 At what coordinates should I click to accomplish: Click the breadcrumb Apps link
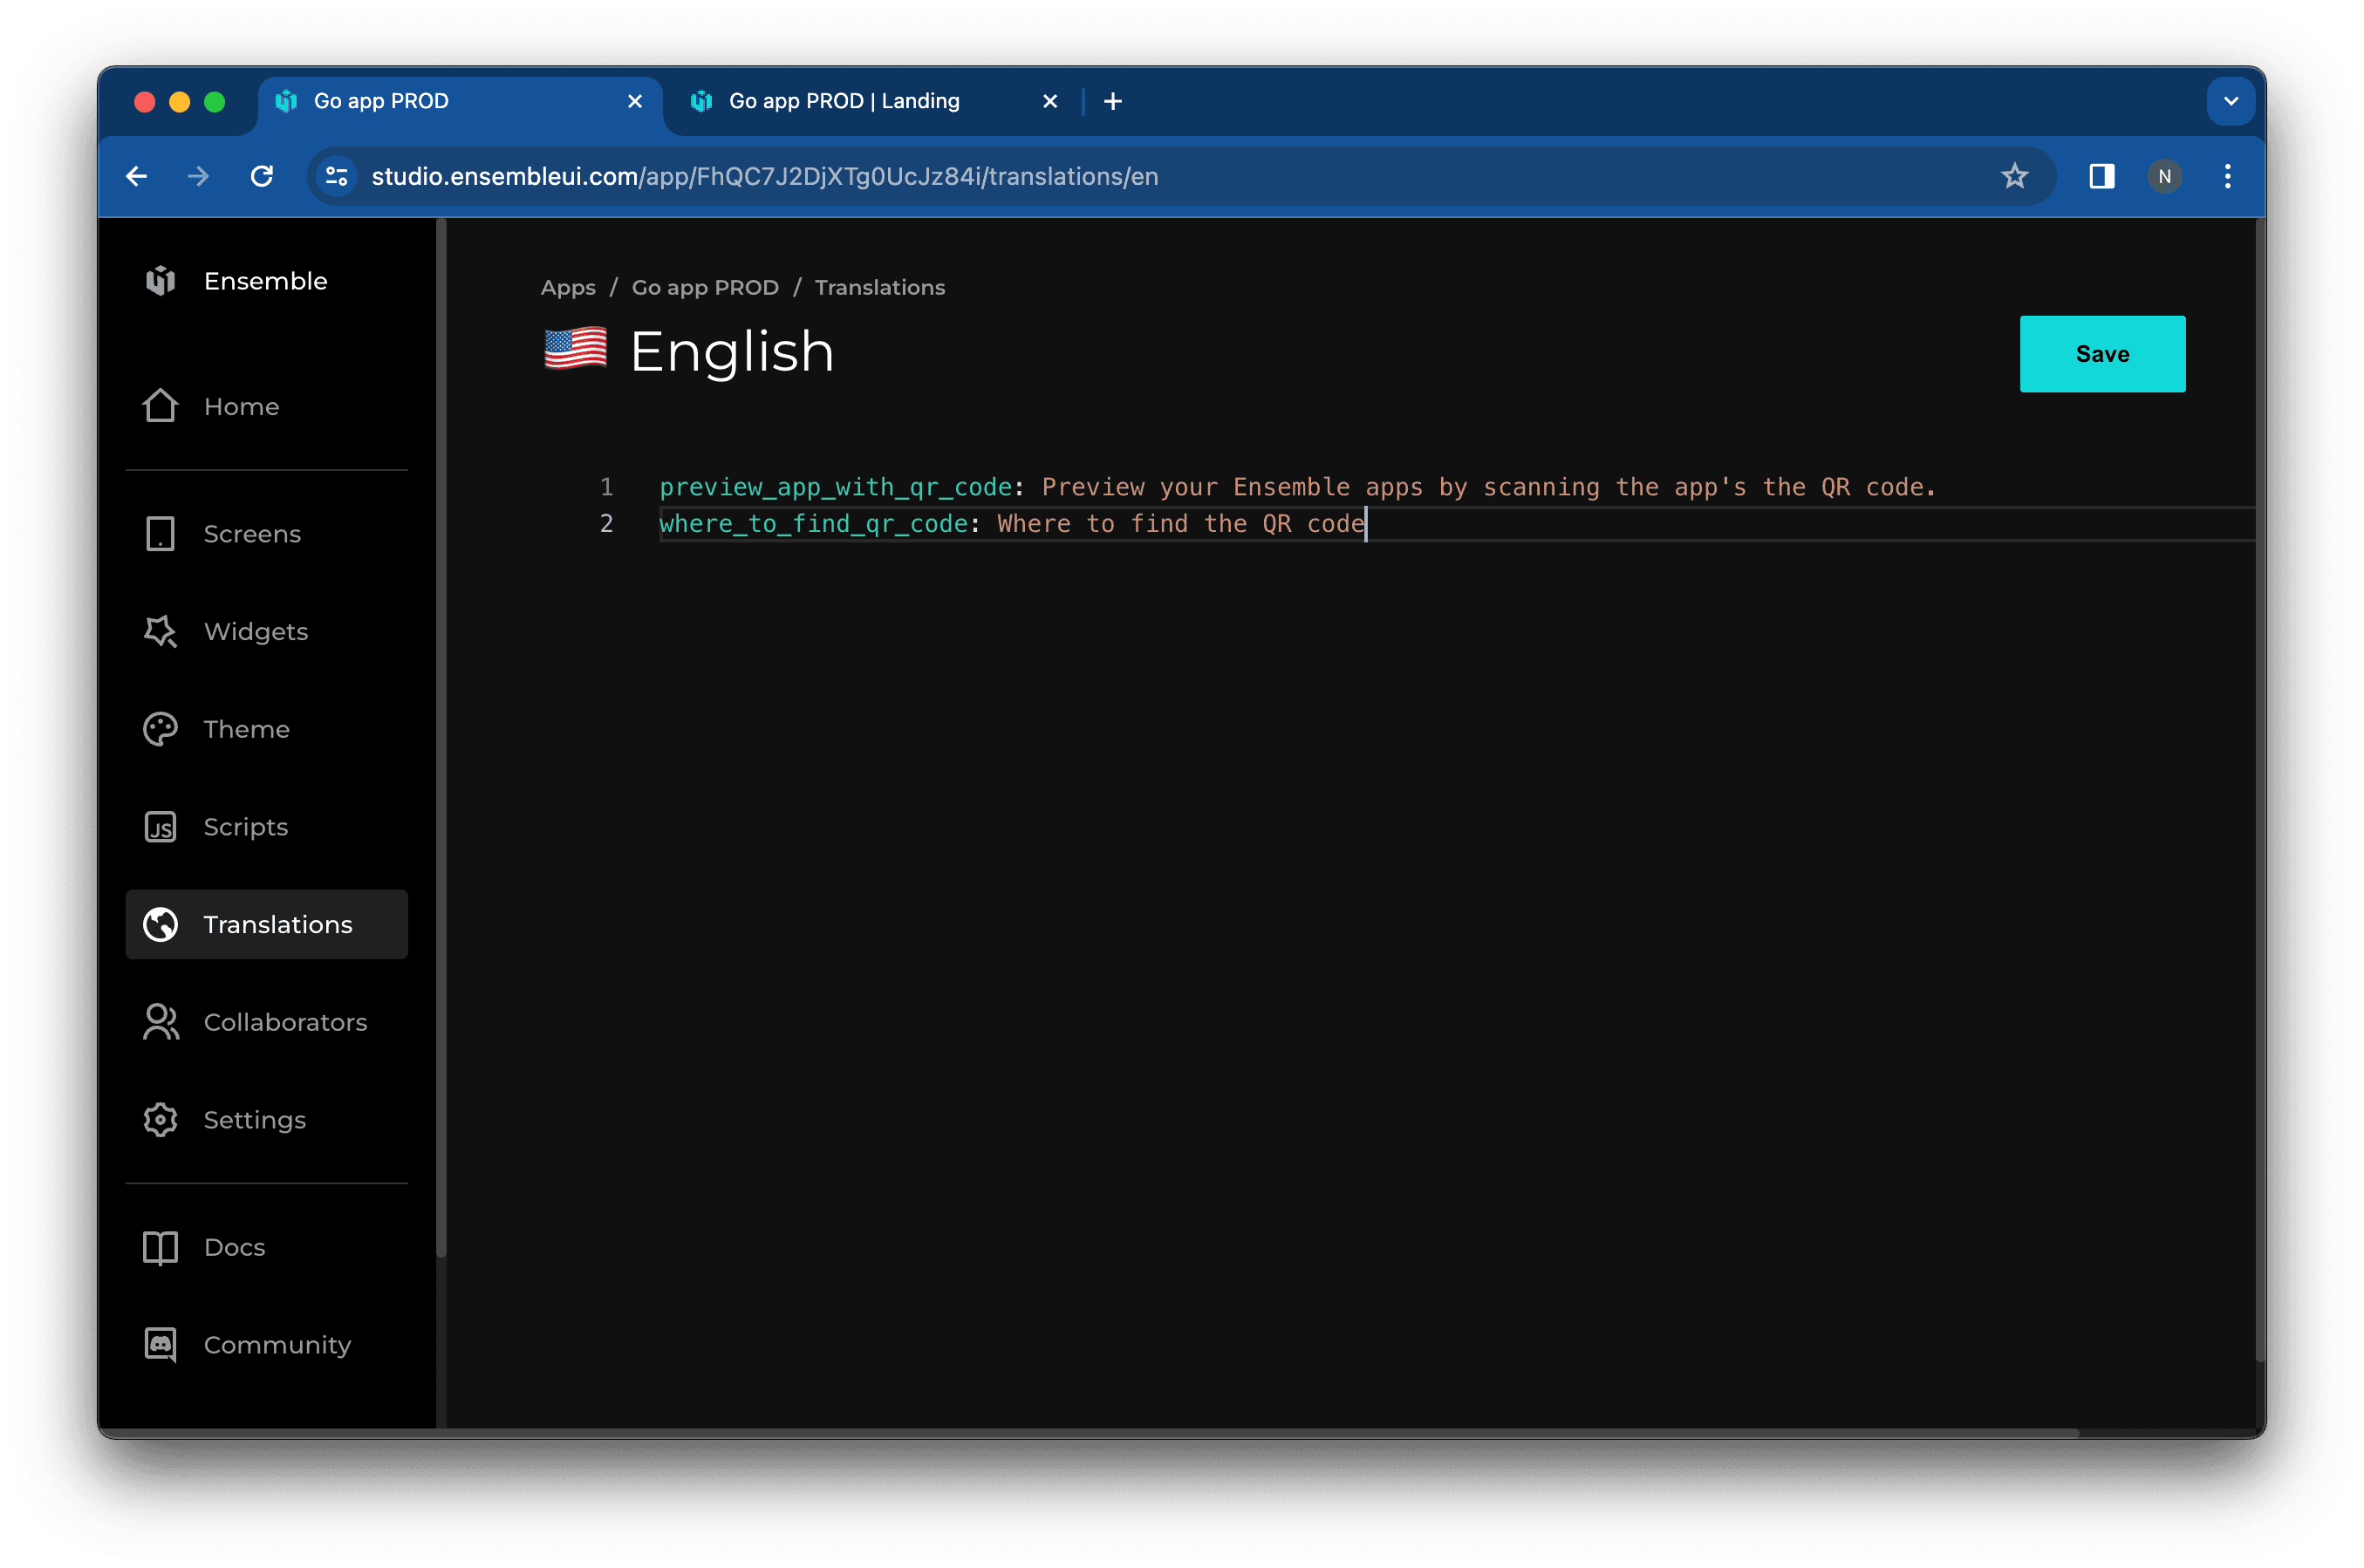tap(567, 285)
